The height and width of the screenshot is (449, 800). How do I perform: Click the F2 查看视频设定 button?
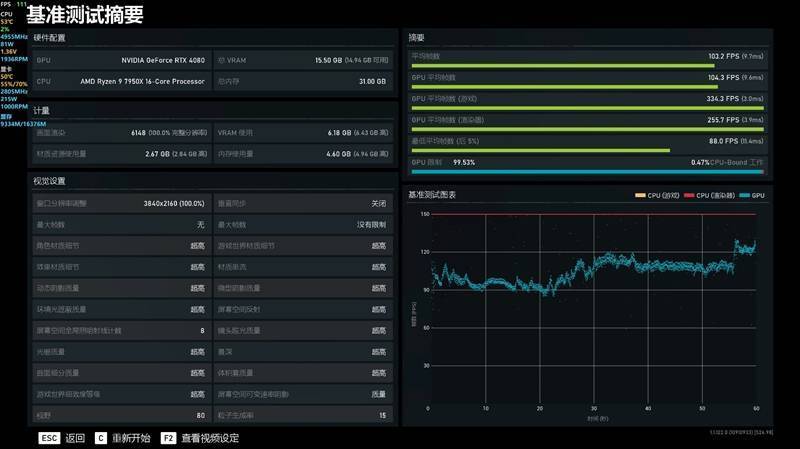(199, 438)
